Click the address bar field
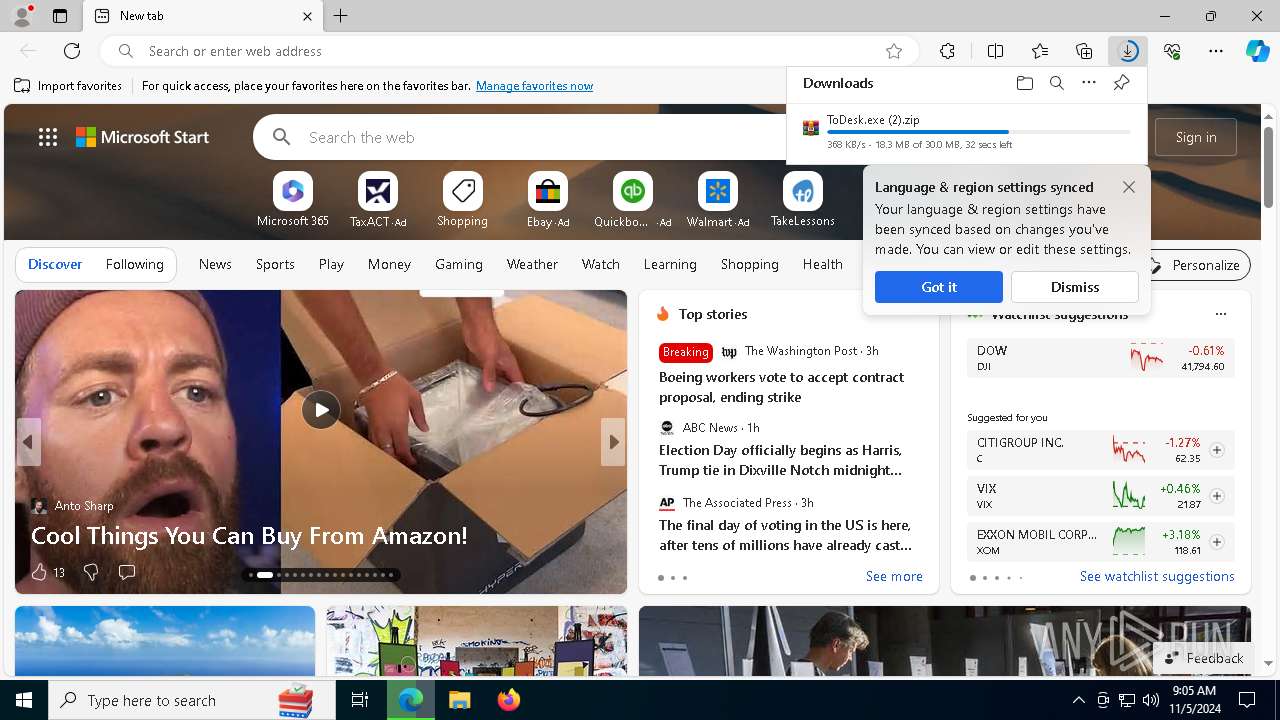Image resolution: width=1280 pixels, height=720 pixels. click(x=510, y=51)
